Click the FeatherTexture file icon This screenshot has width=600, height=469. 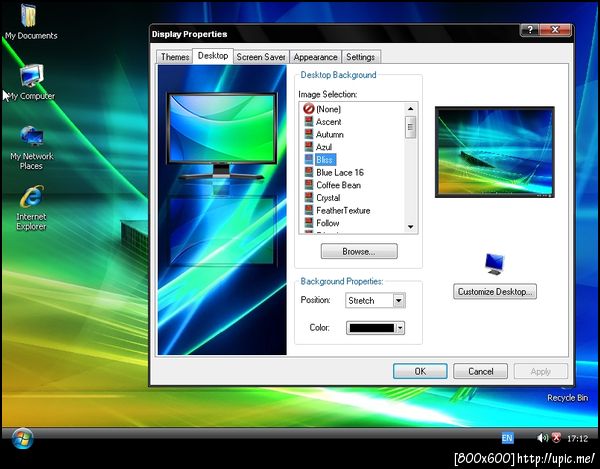point(309,210)
